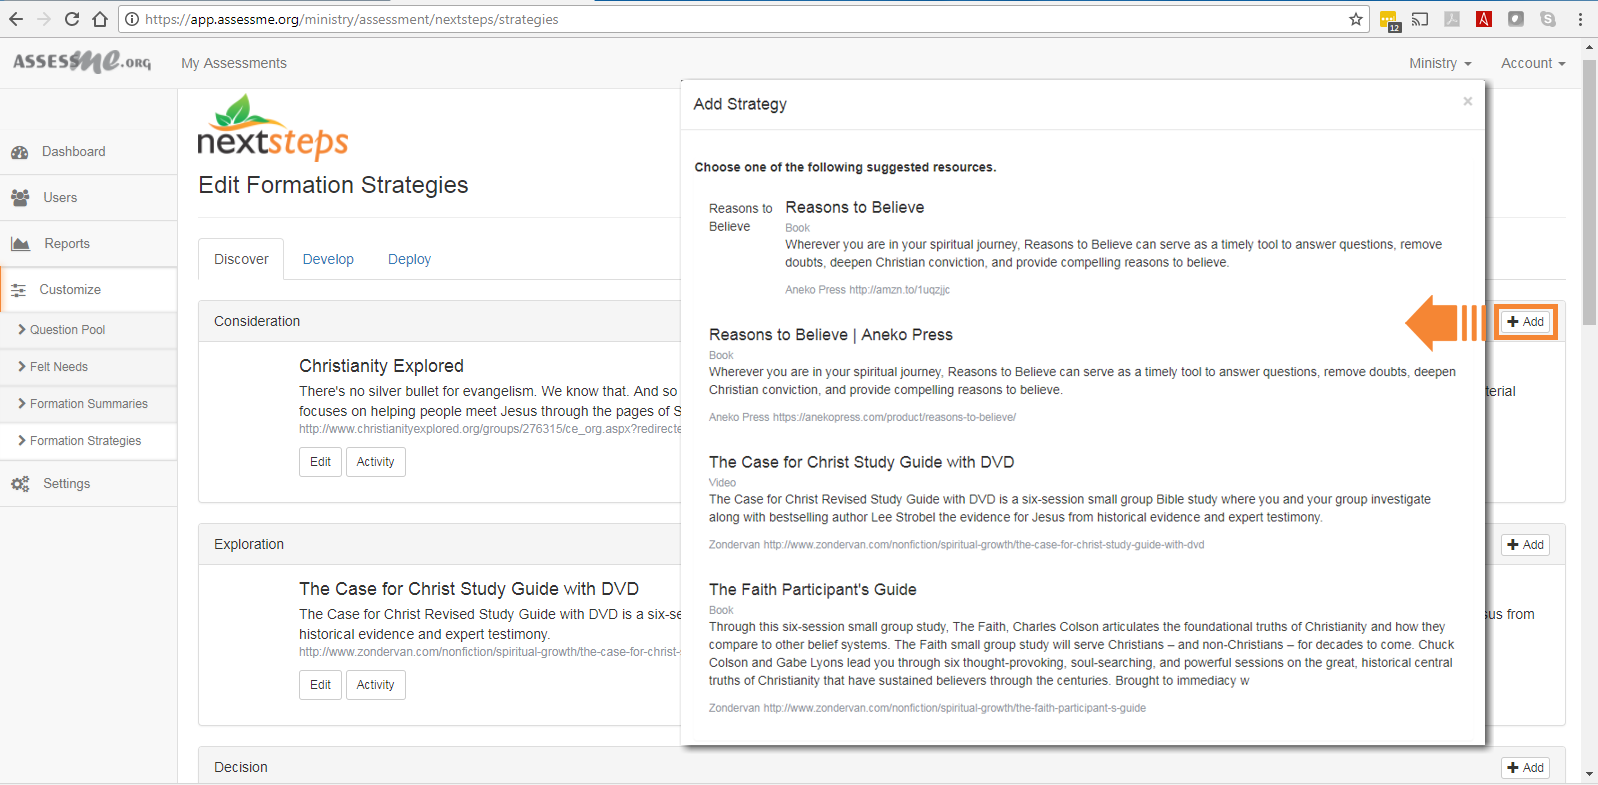1598x785 pixels.
Task: Open Settings in the sidebar
Action: 88,484
